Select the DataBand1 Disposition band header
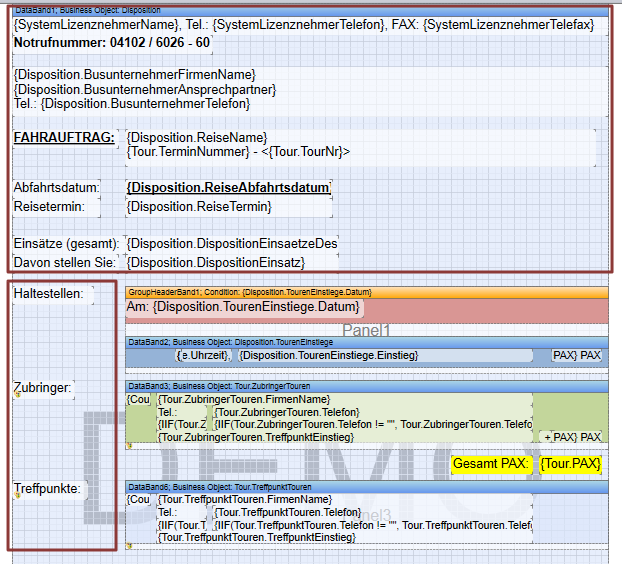622x564 pixels. pos(311,11)
